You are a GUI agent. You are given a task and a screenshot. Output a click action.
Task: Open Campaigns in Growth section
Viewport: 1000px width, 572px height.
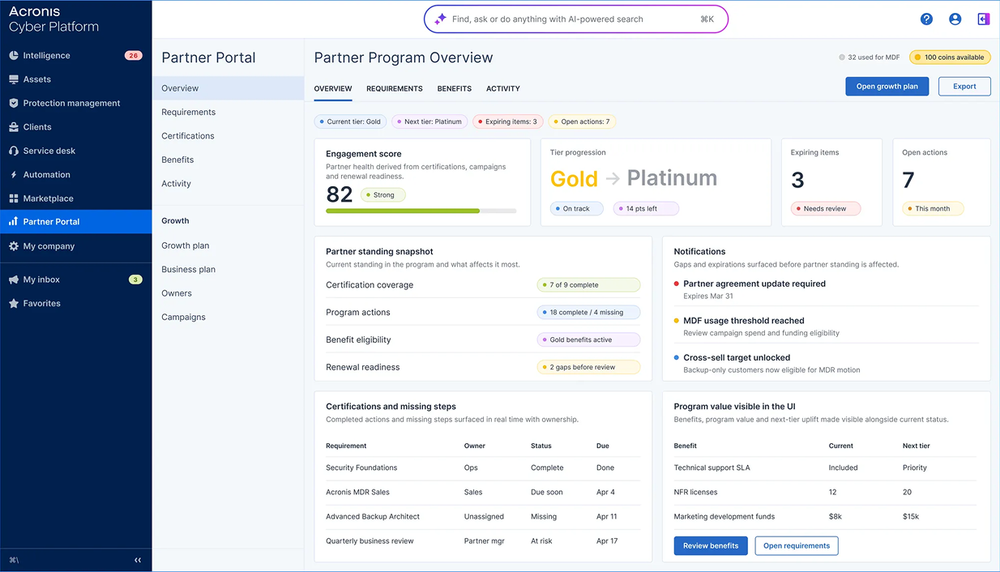228,317
